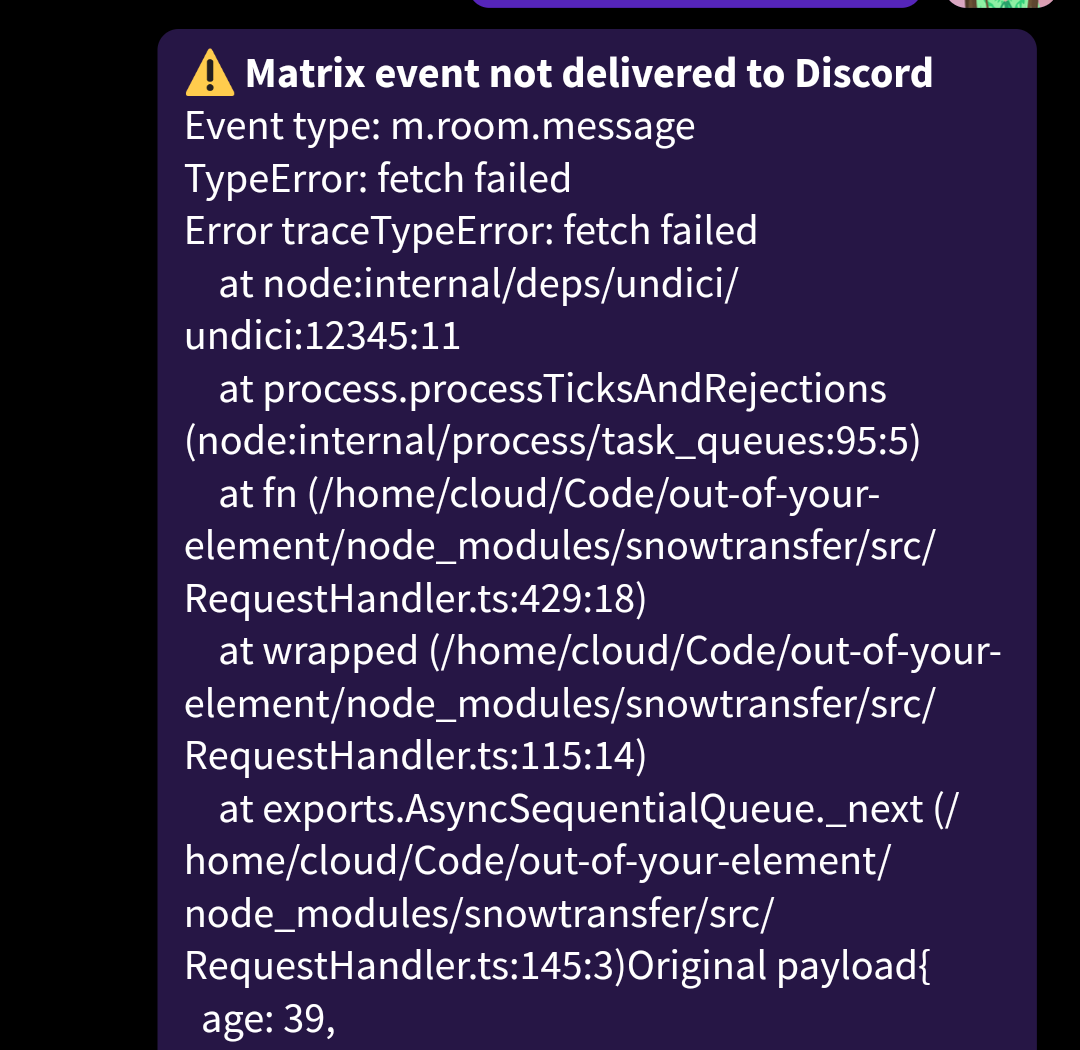1080x1050 pixels.
Task: Click the "RequestHandler.ts:429:18)" text
Action: (416, 599)
